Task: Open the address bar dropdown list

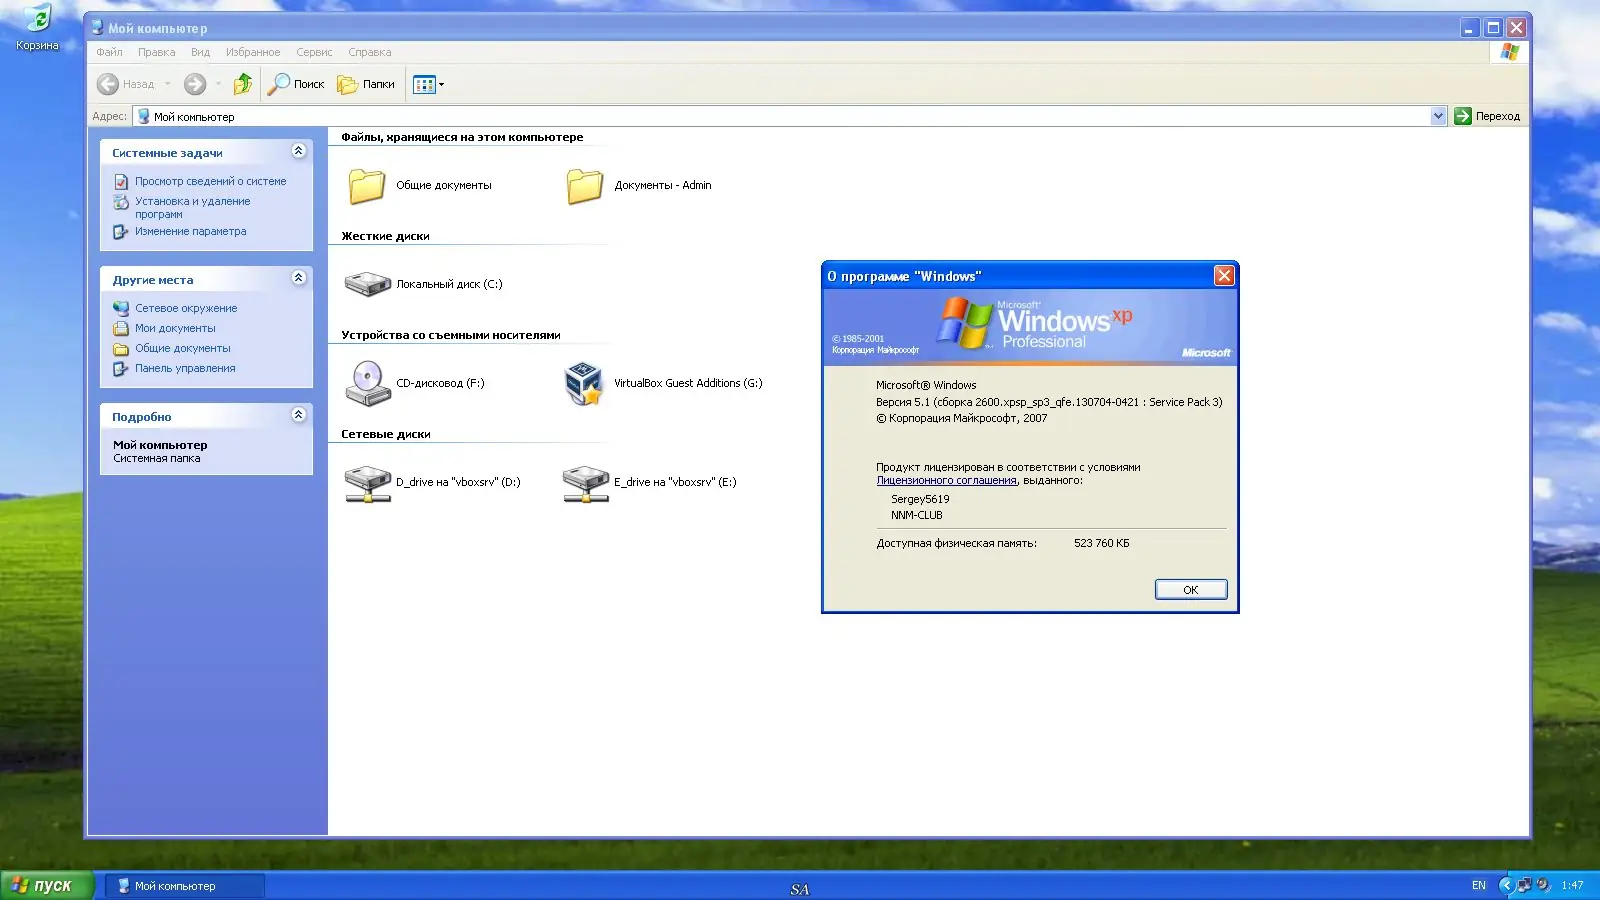Action: [x=1439, y=116]
